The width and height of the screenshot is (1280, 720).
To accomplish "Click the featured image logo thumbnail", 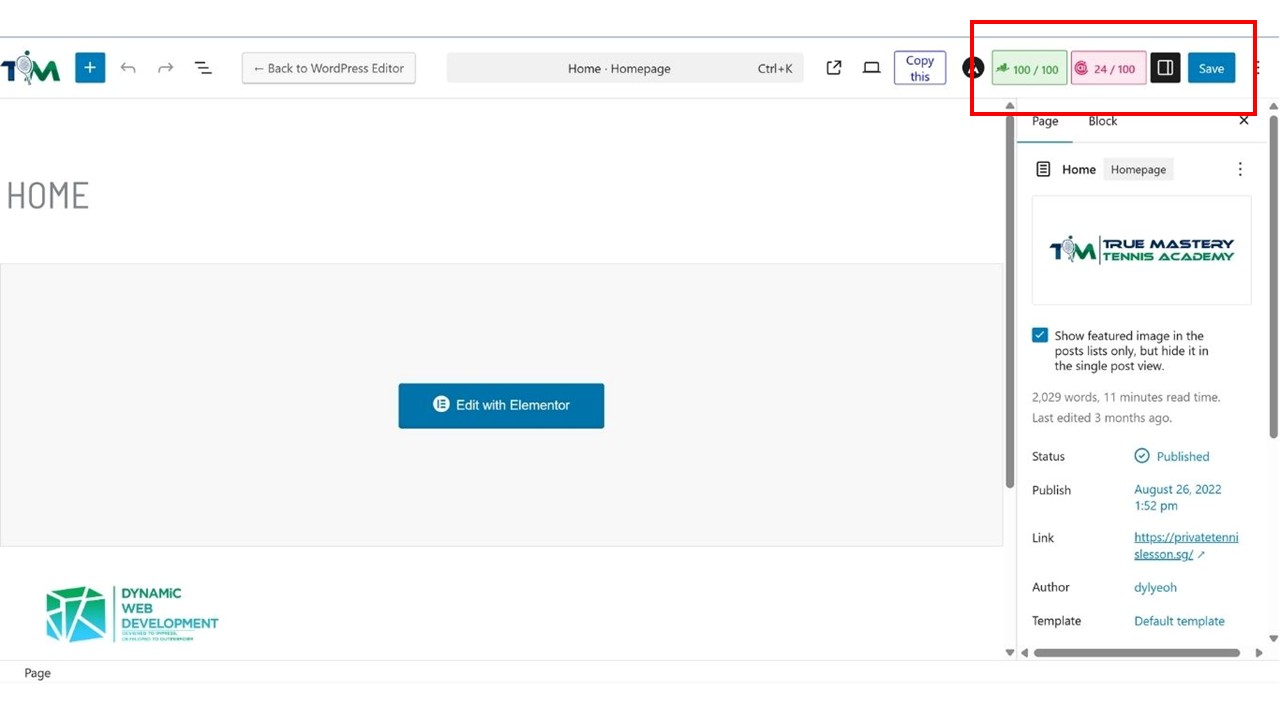I will point(1141,250).
